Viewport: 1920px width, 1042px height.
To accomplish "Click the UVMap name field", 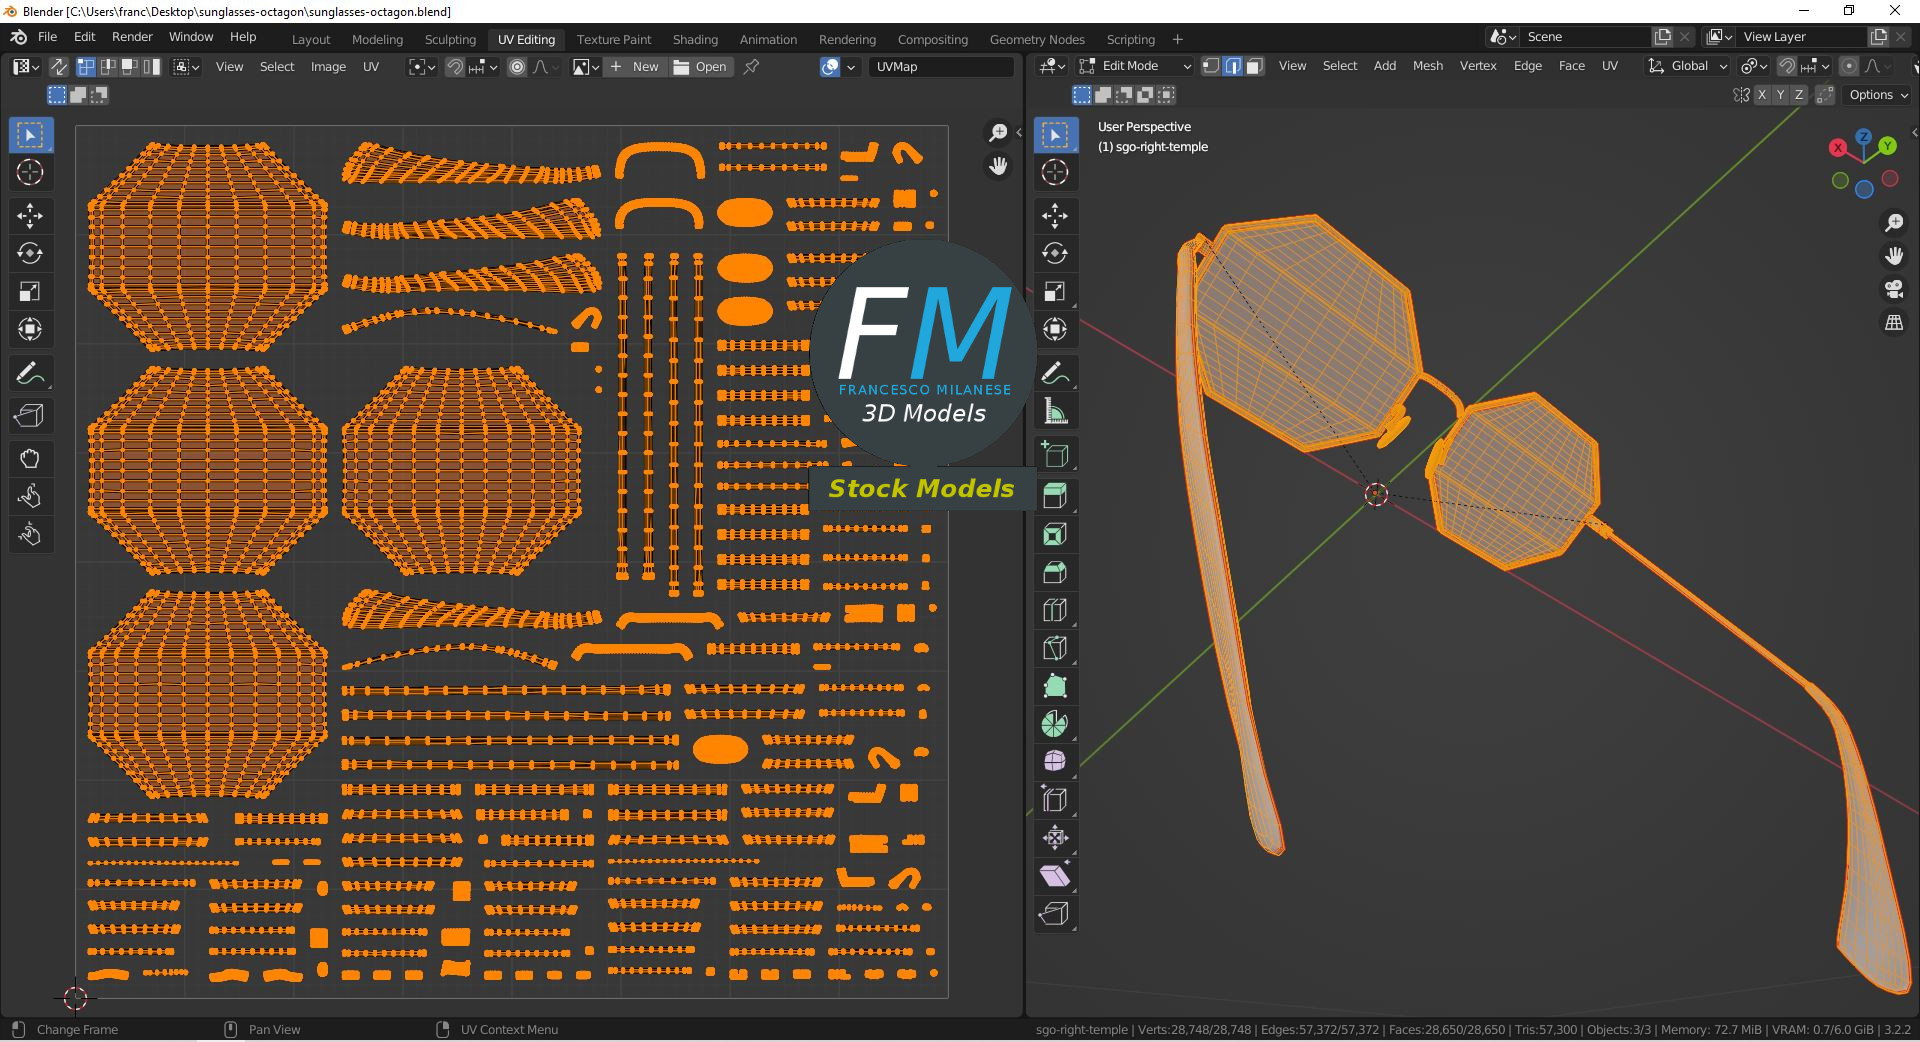I will point(940,67).
